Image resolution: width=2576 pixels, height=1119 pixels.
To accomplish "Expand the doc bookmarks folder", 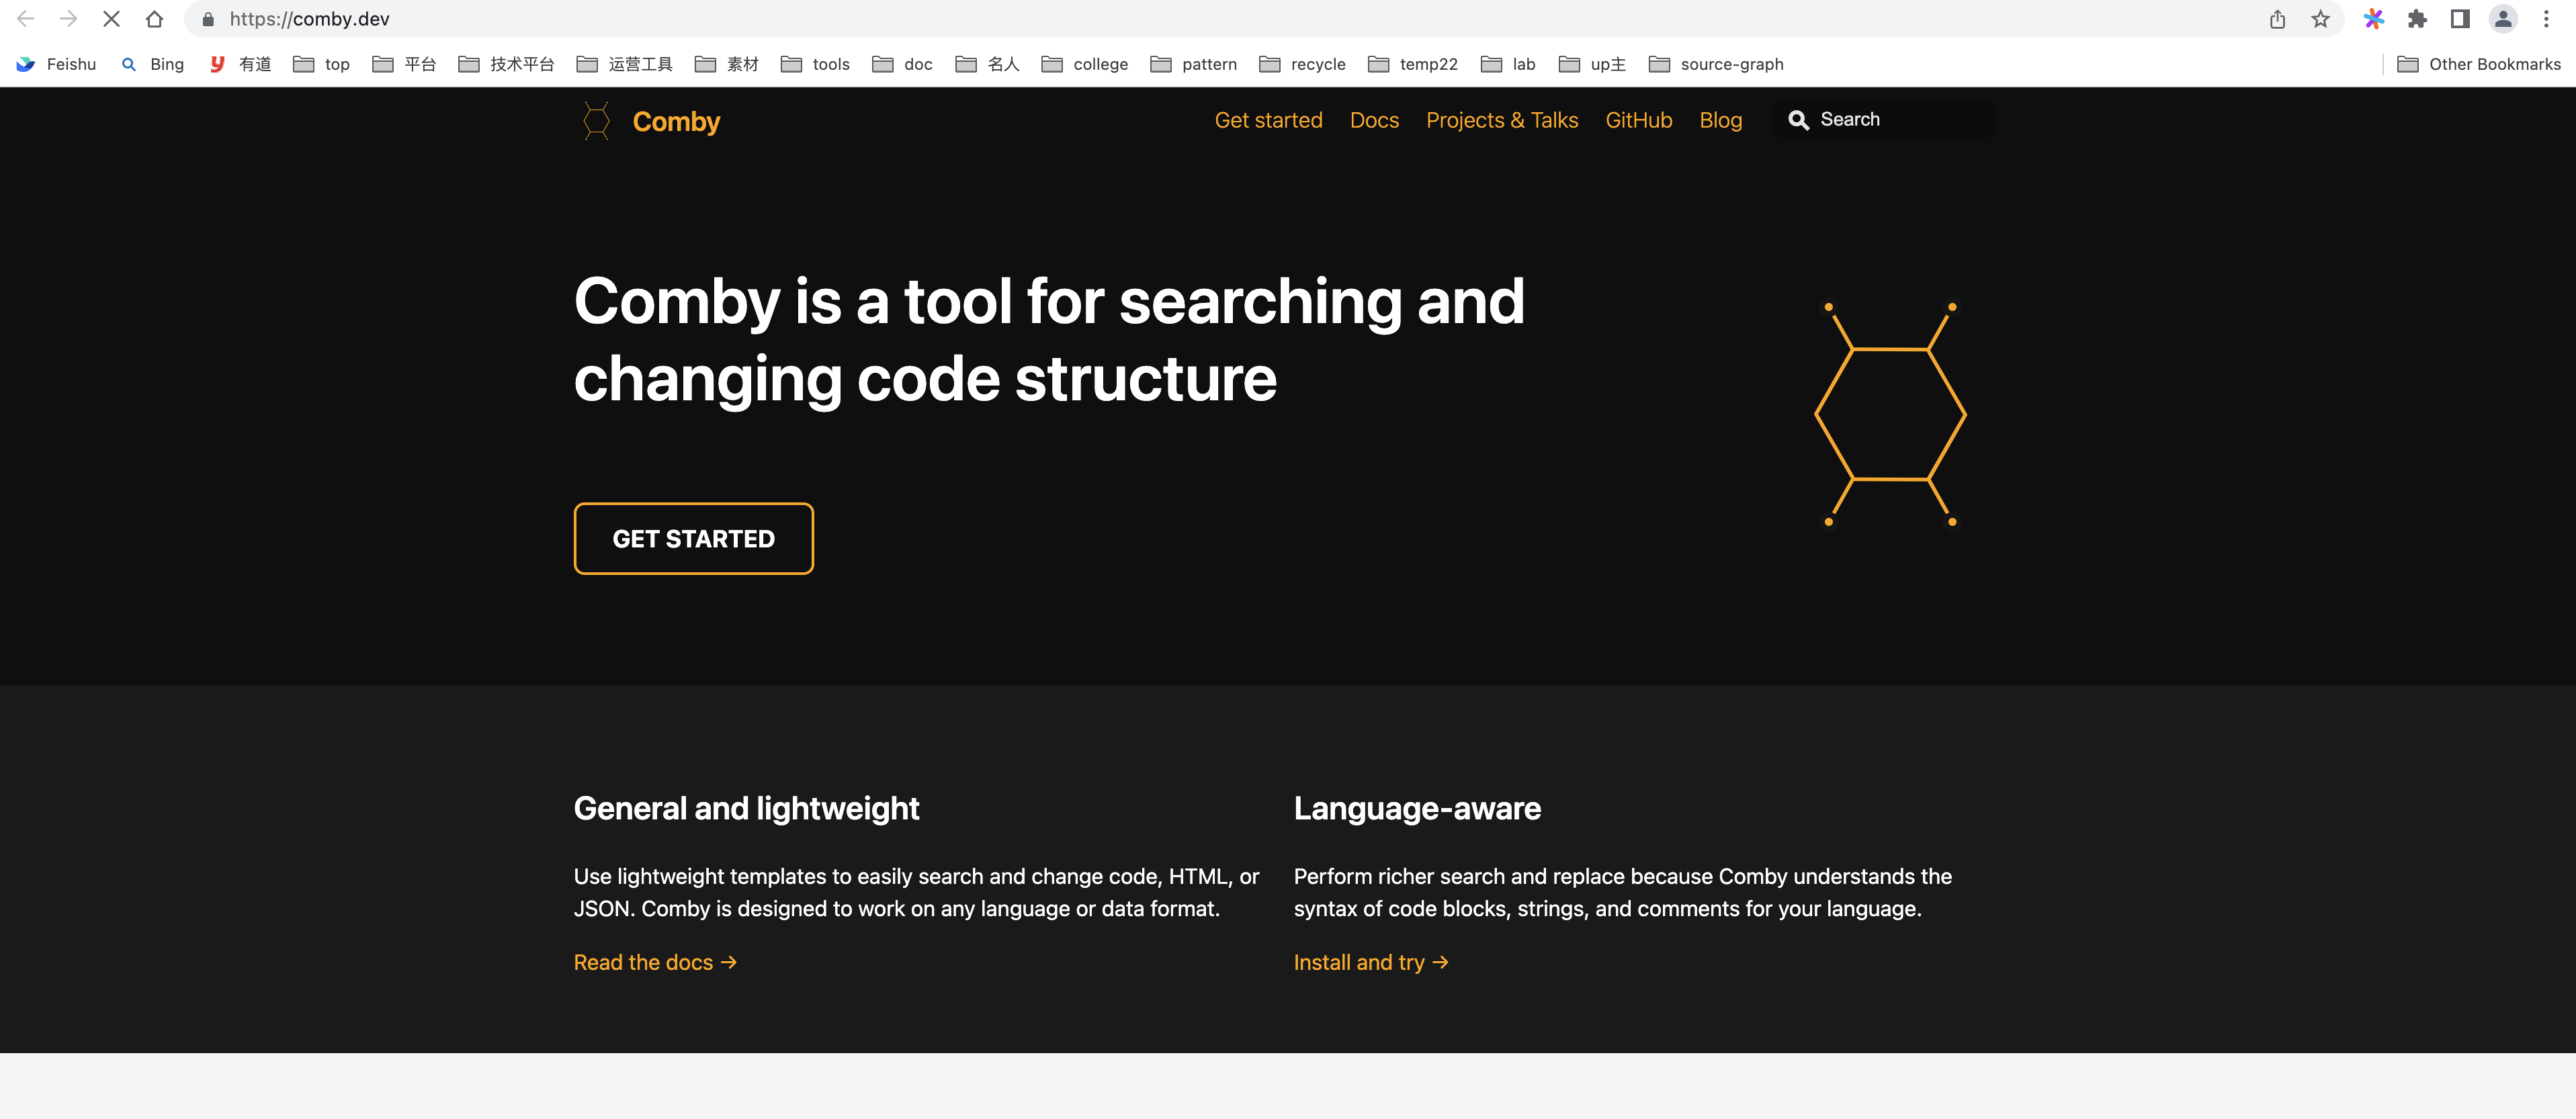I will pyautogui.click(x=902, y=64).
